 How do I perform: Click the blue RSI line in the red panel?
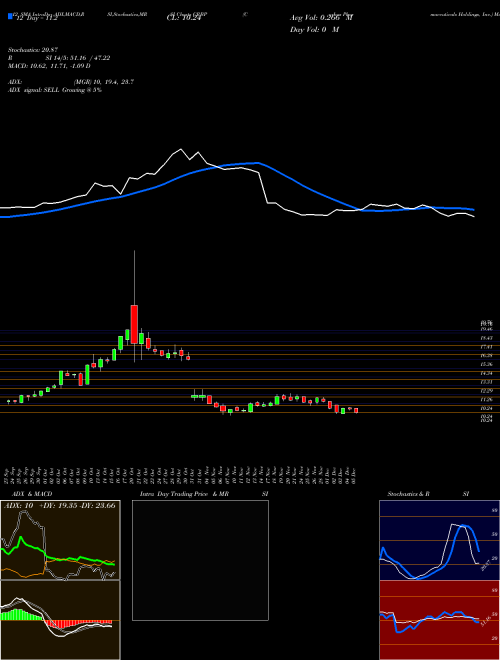click(429, 620)
